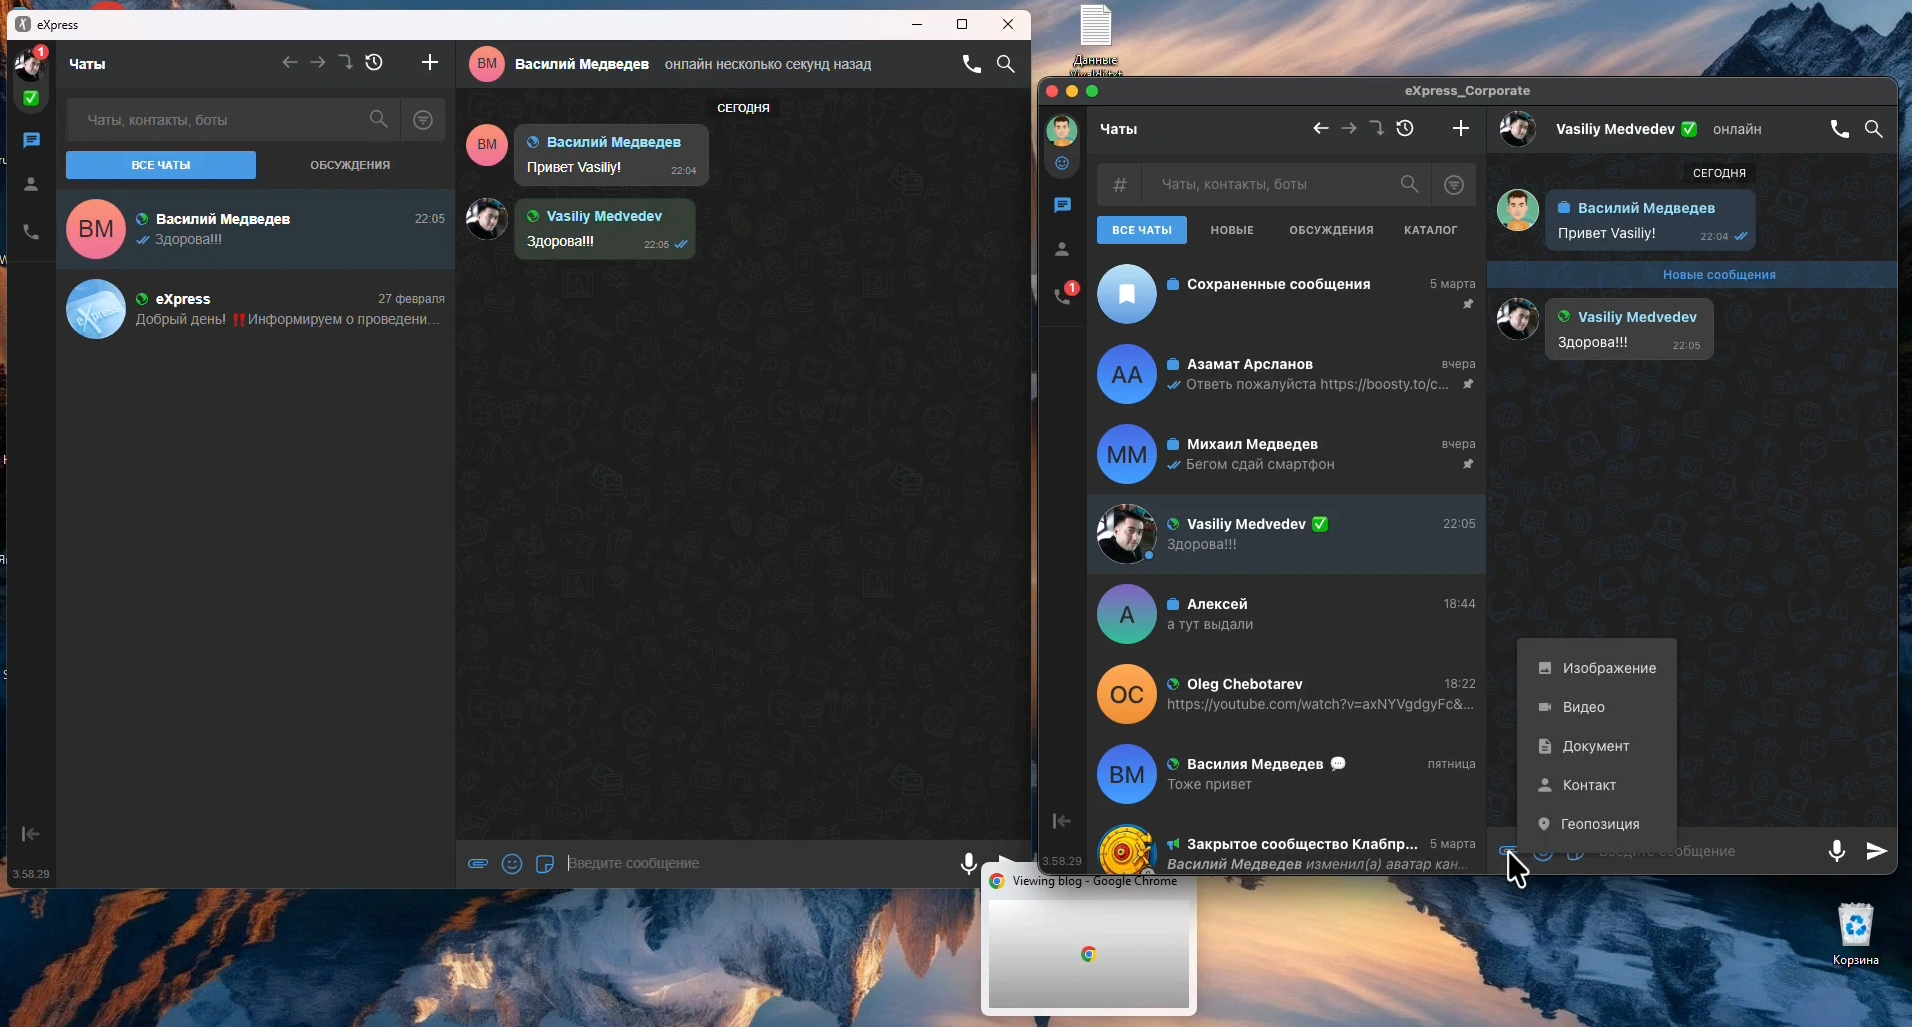Toggle the chat filter icon in eXpress_Corporate
Image resolution: width=1912 pixels, height=1027 pixels.
tap(1454, 185)
